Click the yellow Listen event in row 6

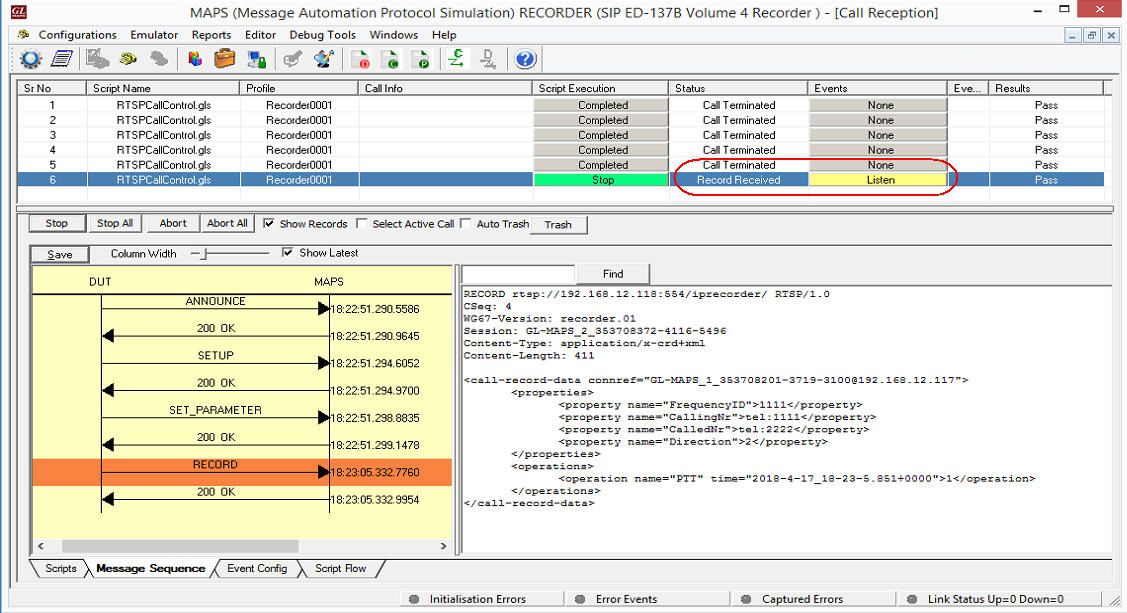pos(880,180)
